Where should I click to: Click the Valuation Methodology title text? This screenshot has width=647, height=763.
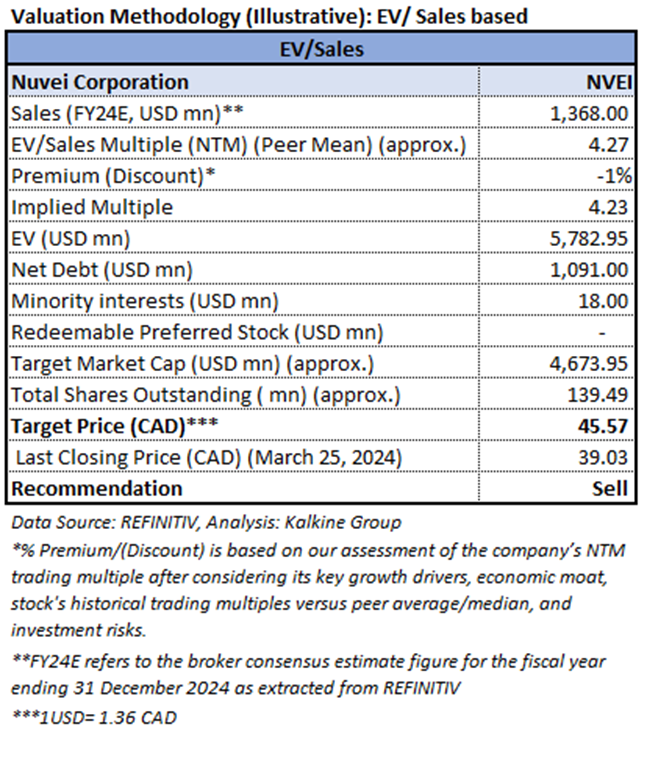tap(269, 17)
